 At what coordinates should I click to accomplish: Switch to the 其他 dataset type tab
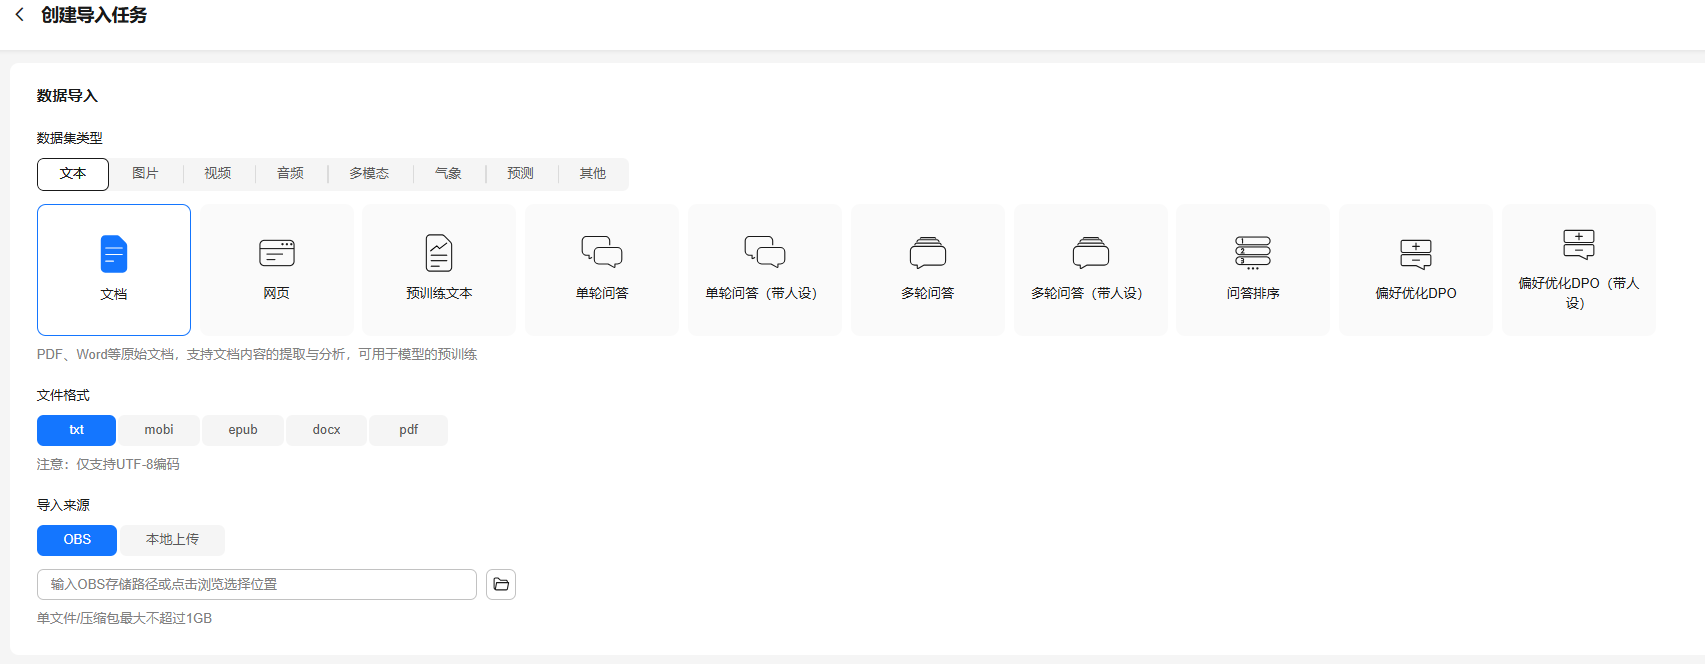click(593, 174)
